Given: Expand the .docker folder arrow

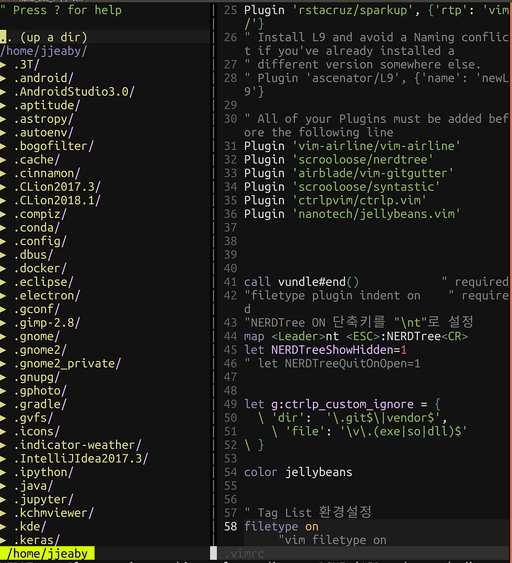Looking at the screenshot, I should tap(3, 269).
